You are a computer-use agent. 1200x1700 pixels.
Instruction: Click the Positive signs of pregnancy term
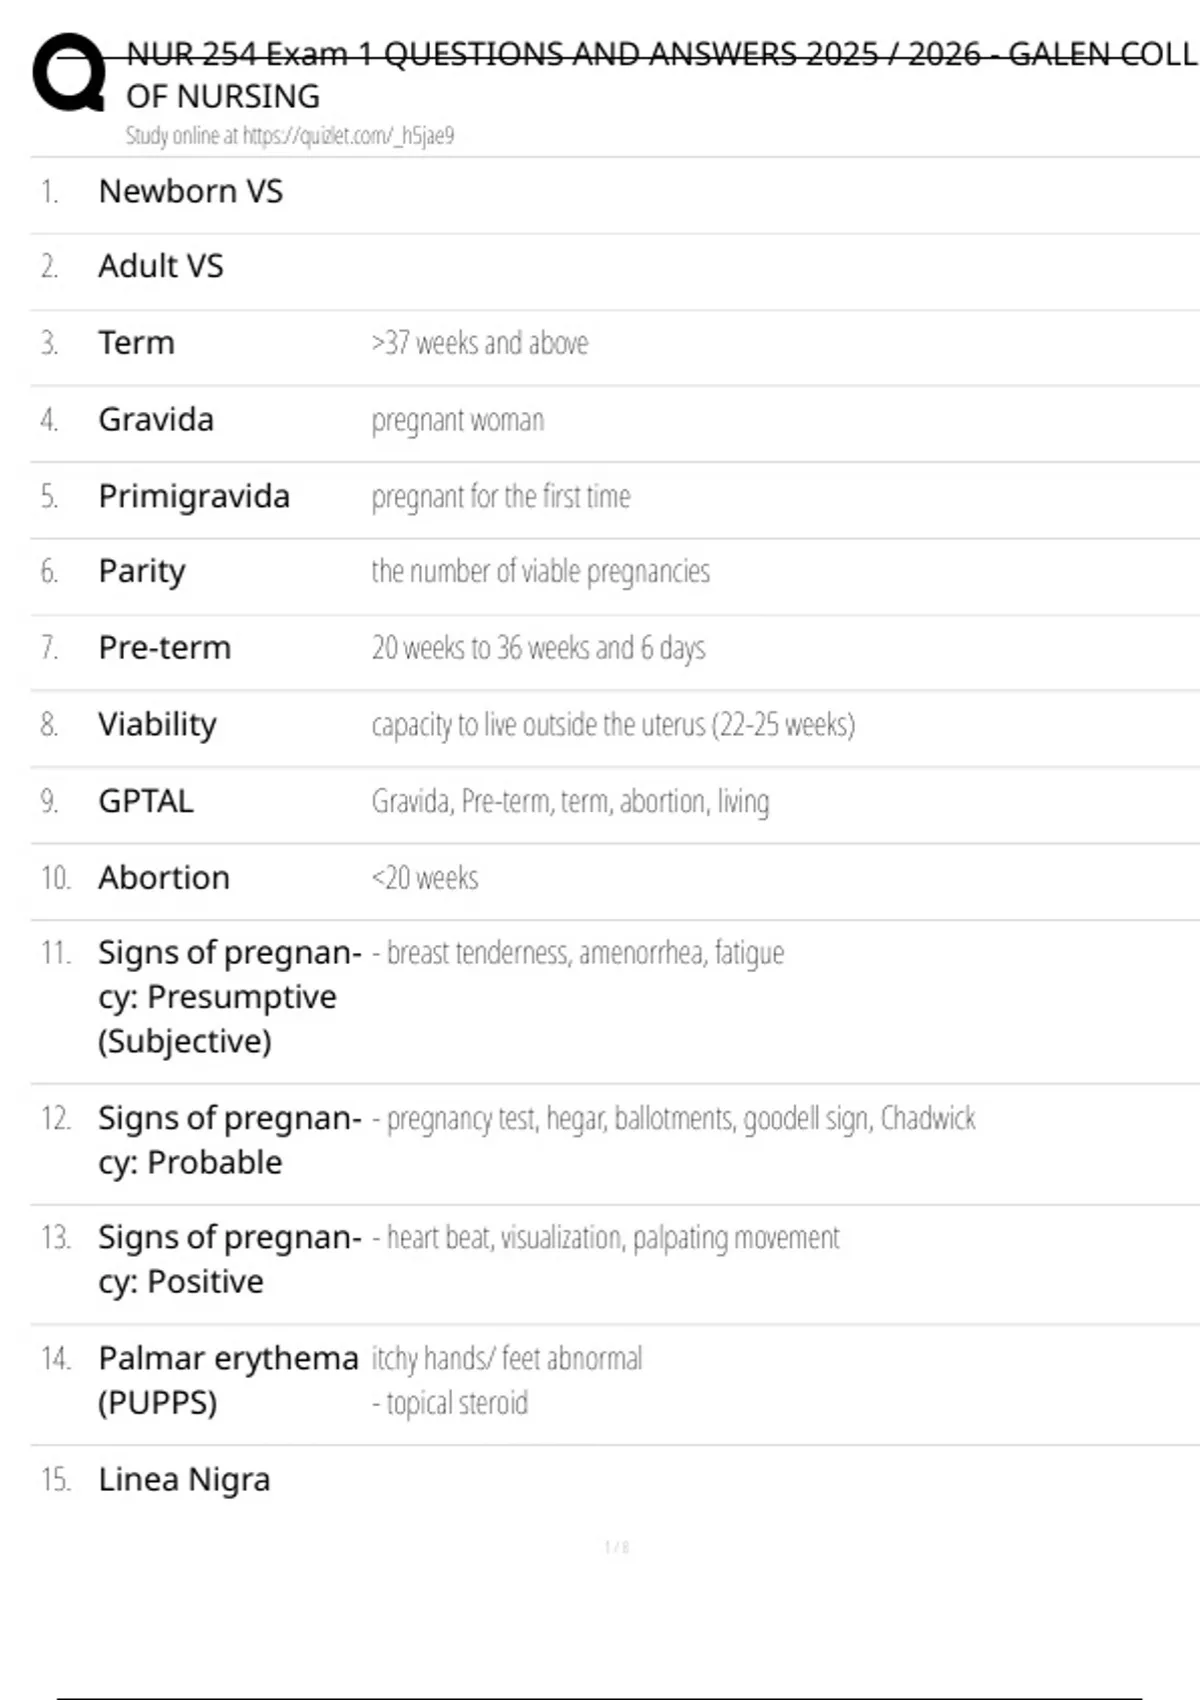click(x=229, y=1259)
